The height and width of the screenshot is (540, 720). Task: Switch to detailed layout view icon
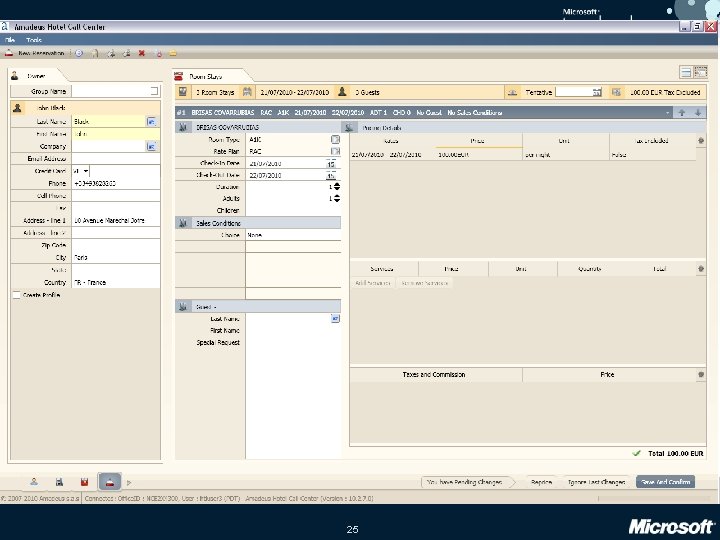tap(701, 72)
